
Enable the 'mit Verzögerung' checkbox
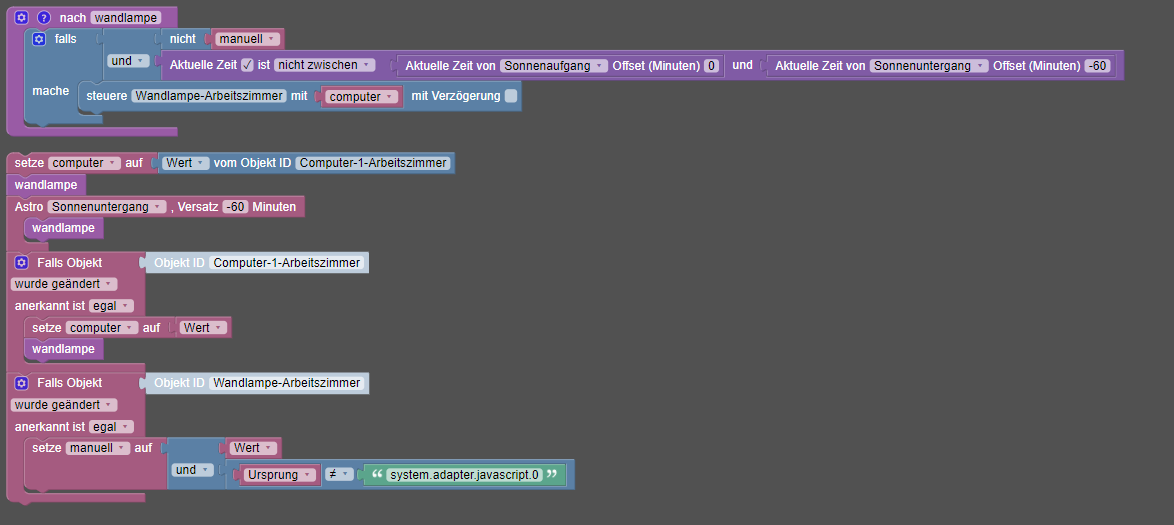511,96
